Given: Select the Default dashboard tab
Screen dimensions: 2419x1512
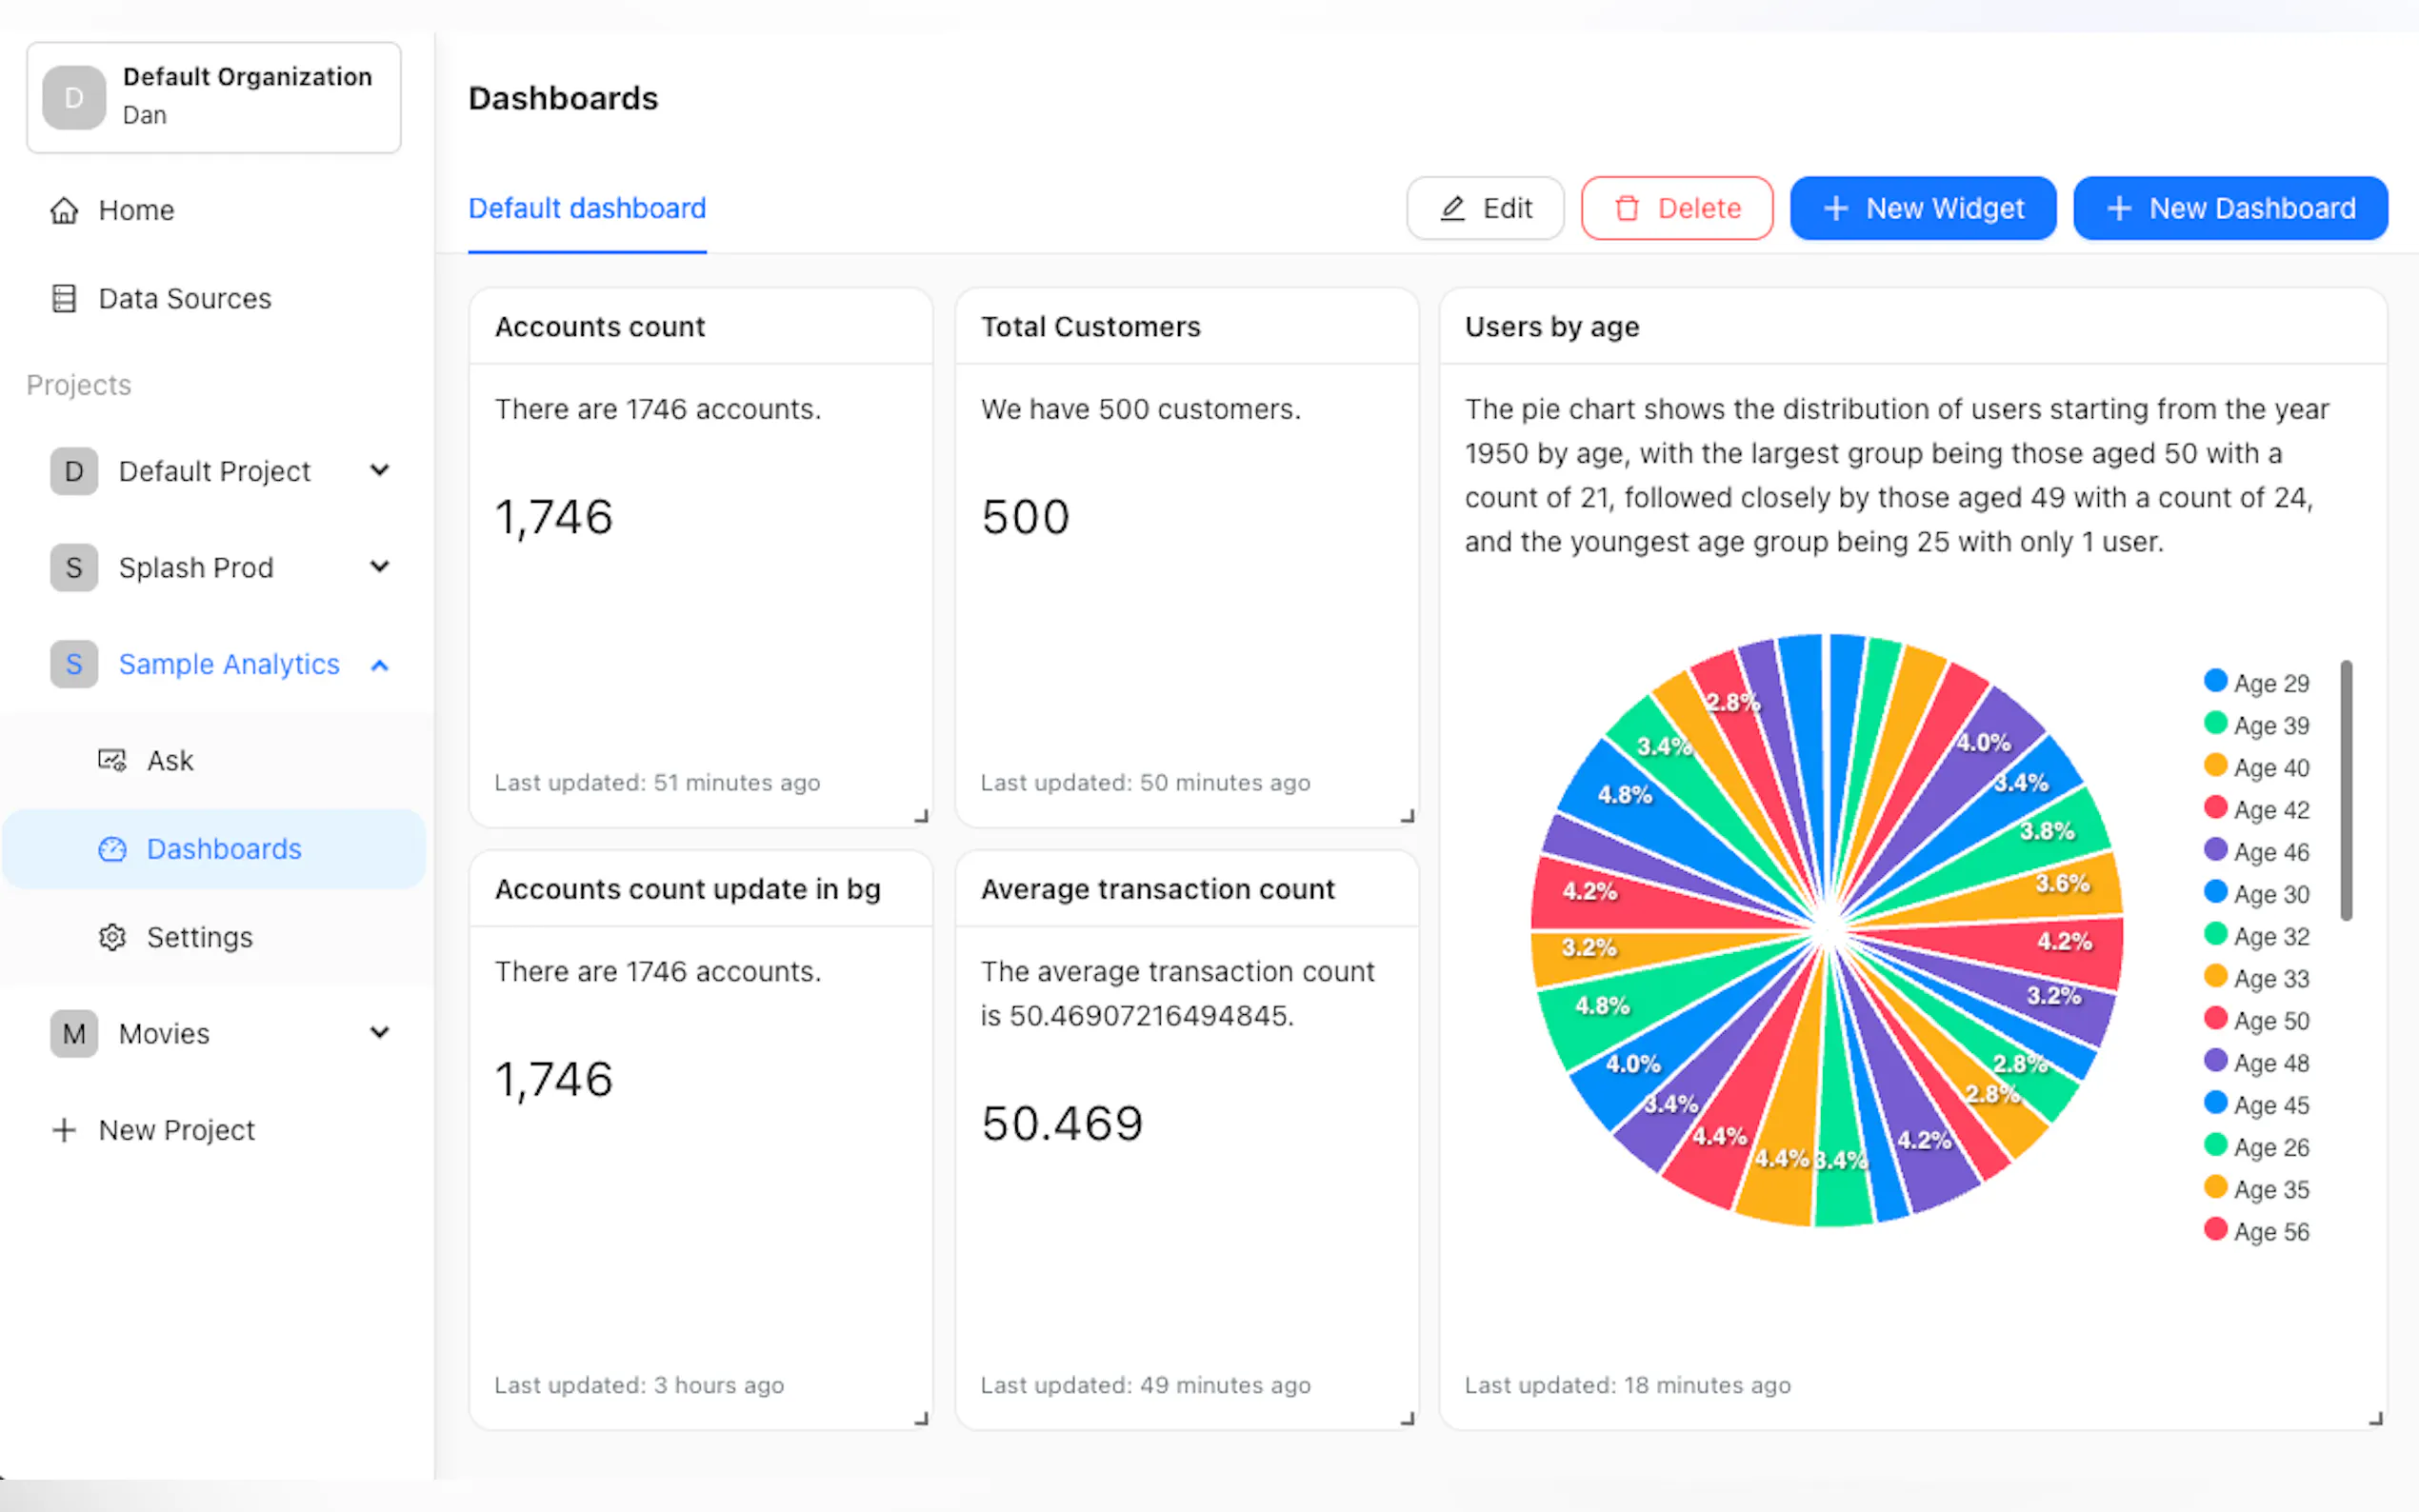Looking at the screenshot, I should [x=587, y=208].
